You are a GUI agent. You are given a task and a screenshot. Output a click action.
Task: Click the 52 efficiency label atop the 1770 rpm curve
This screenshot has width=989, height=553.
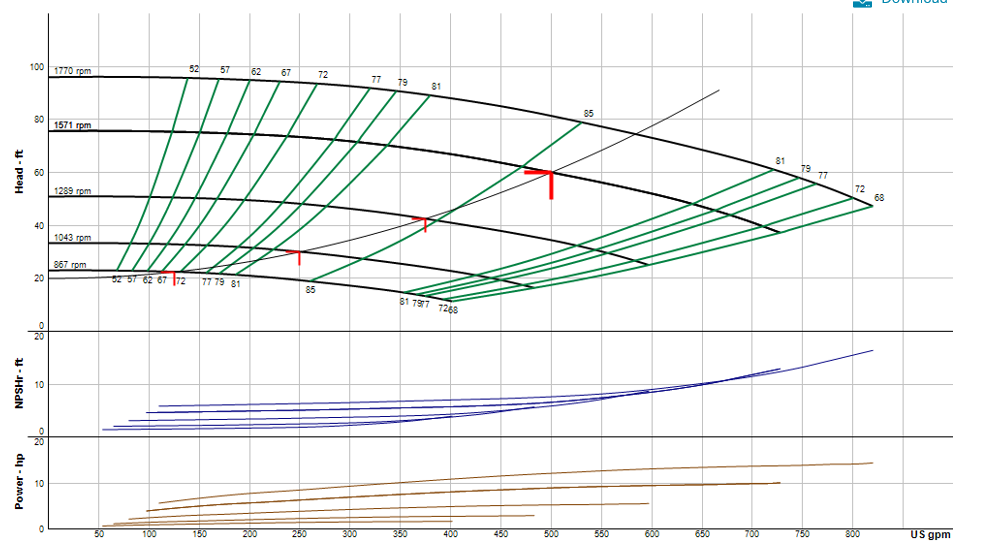(x=194, y=69)
